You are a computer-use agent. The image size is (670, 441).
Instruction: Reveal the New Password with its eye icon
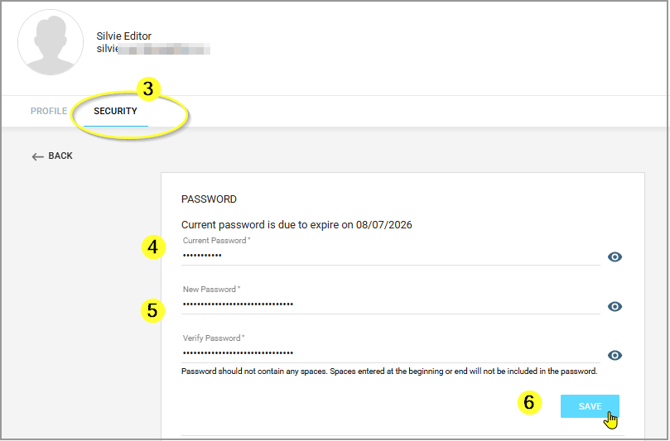[615, 306]
